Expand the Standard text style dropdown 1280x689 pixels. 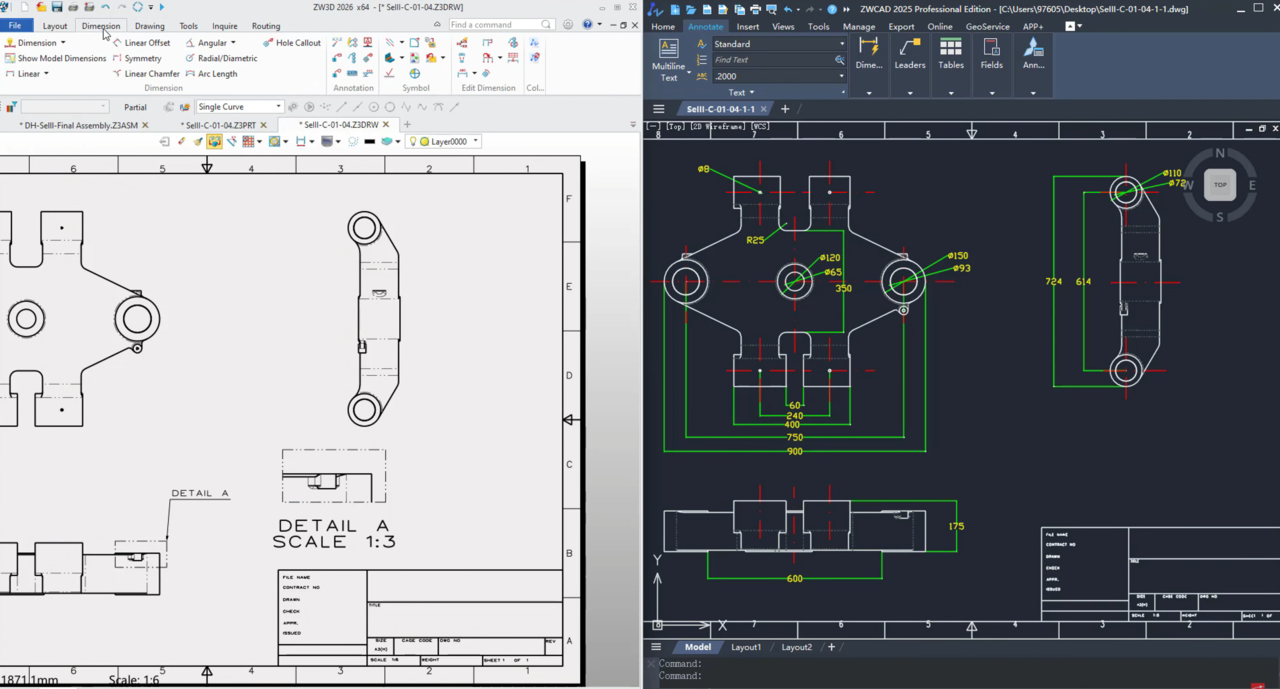tap(841, 44)
